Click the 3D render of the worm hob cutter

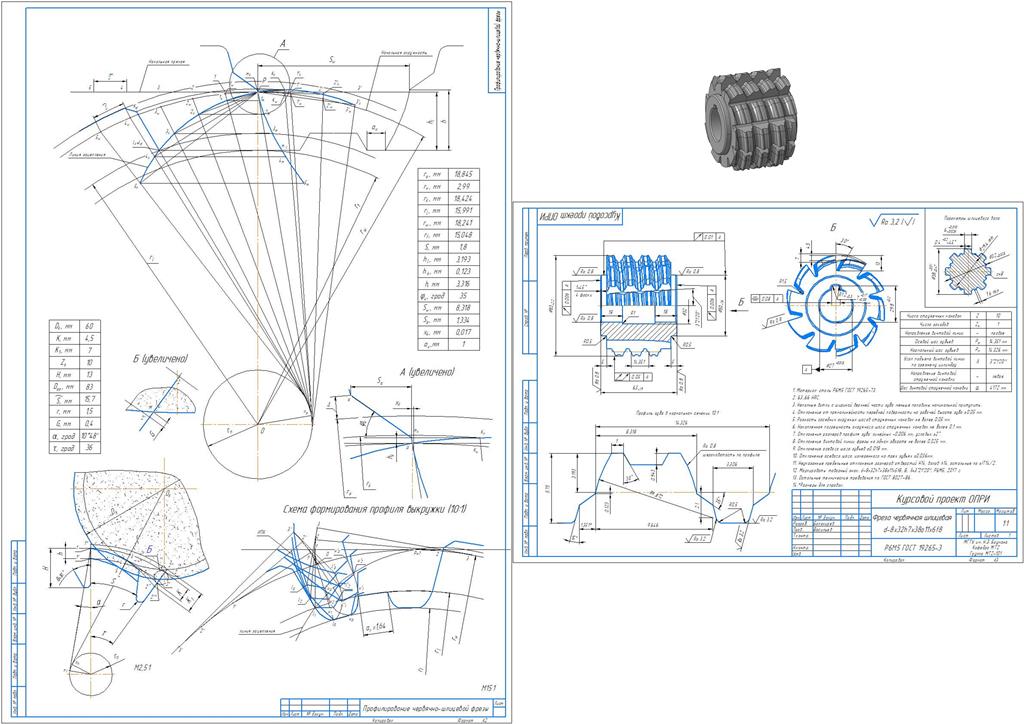click(753, 119)
